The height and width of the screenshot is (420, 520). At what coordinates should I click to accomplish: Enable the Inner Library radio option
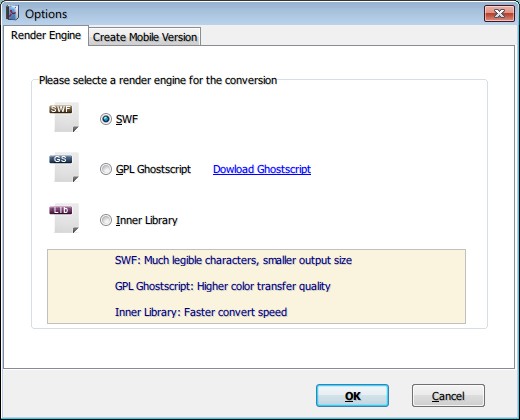(106, 220)
